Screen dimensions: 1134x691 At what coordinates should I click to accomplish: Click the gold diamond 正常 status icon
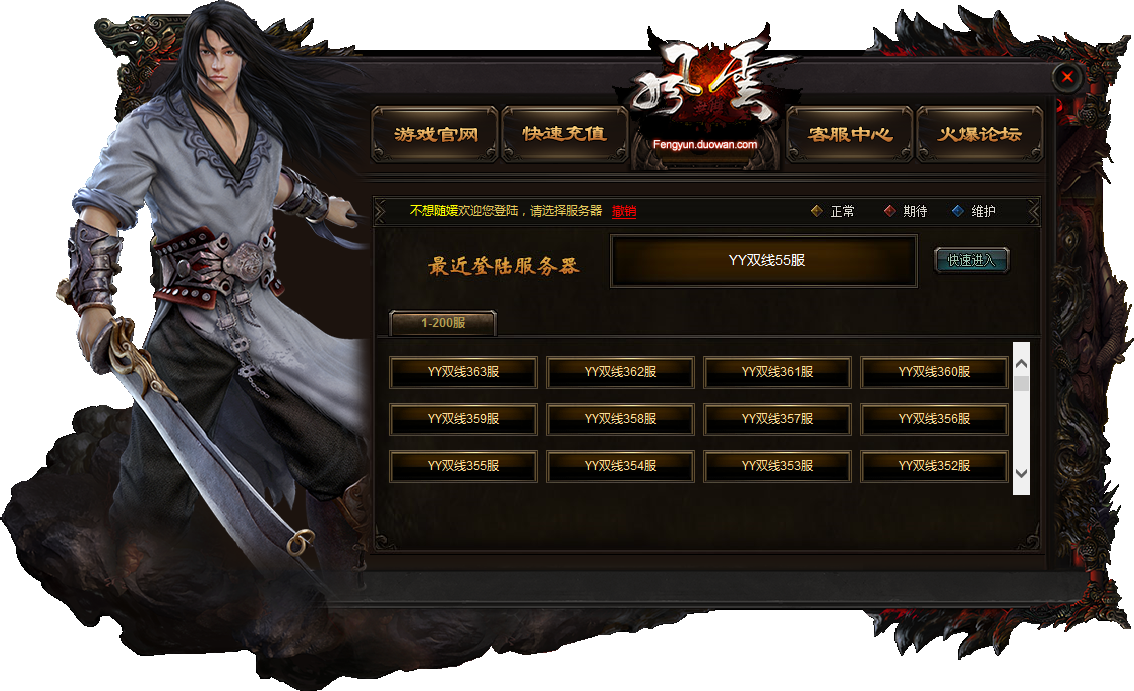coord(817,211)
